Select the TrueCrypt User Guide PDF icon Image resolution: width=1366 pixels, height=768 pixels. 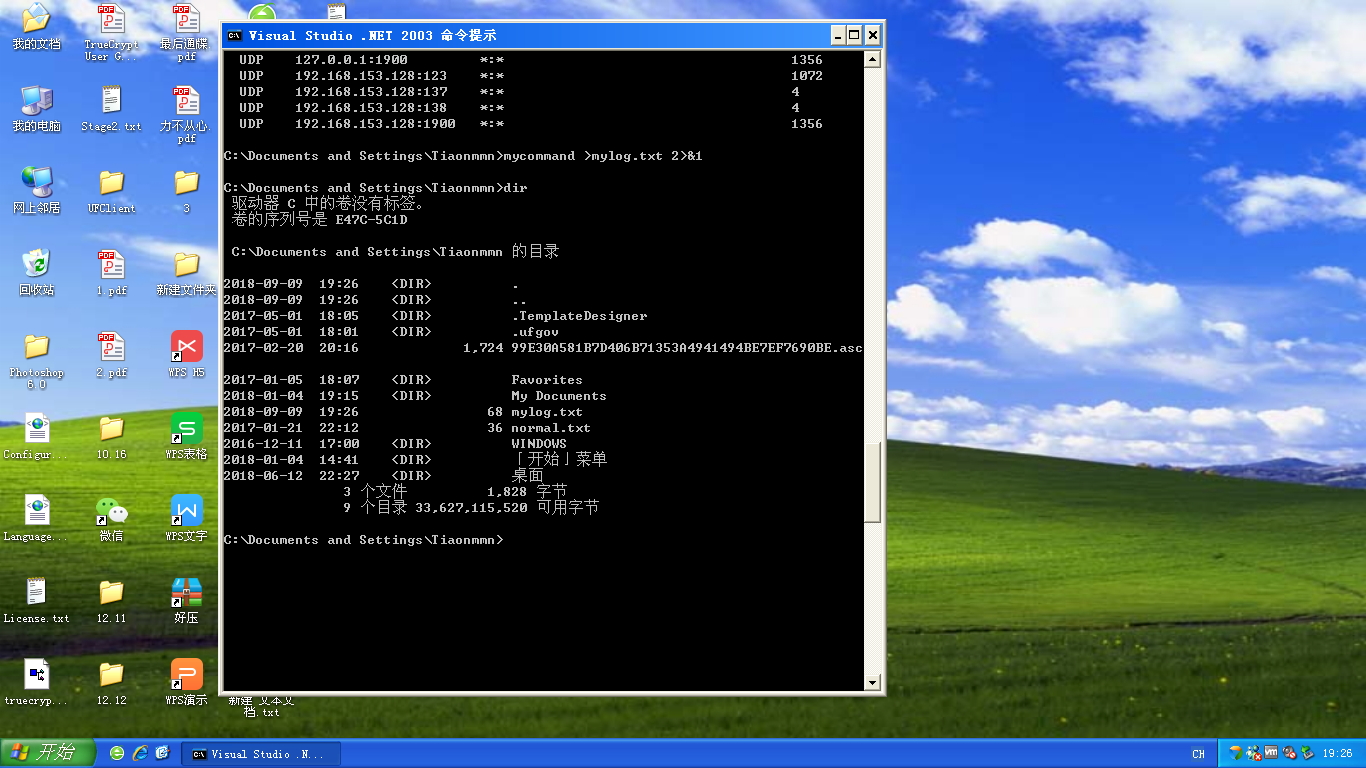click(111, 22)
